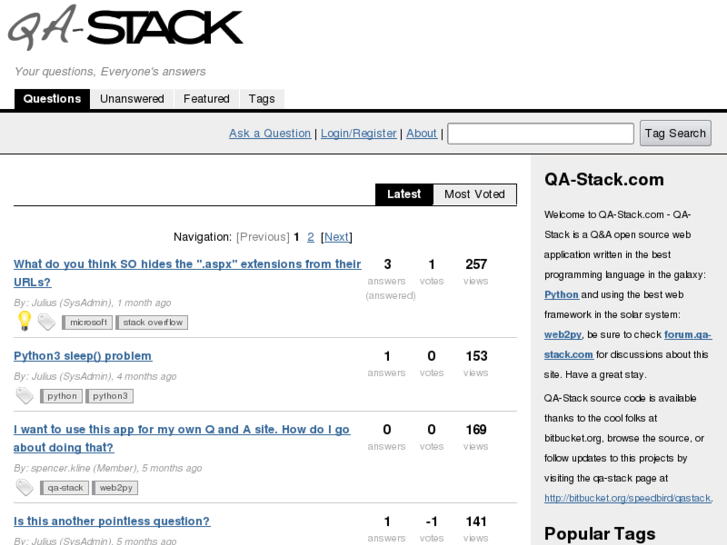727x545 pixels.
Task: Click the '-1' votes value
Action: pyautogui.click(x=431, y=522)
